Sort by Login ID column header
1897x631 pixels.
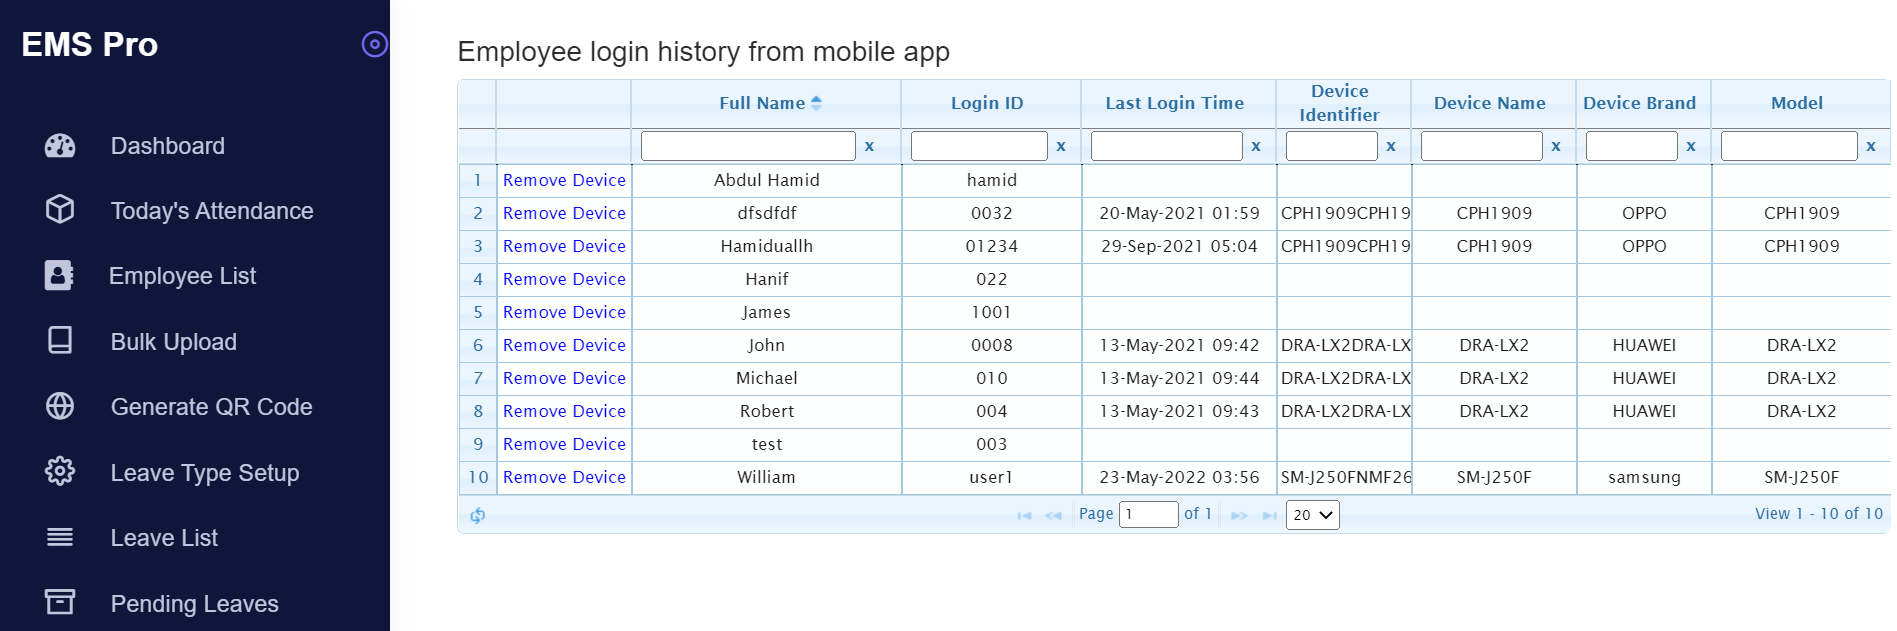(x=987, y=103)
